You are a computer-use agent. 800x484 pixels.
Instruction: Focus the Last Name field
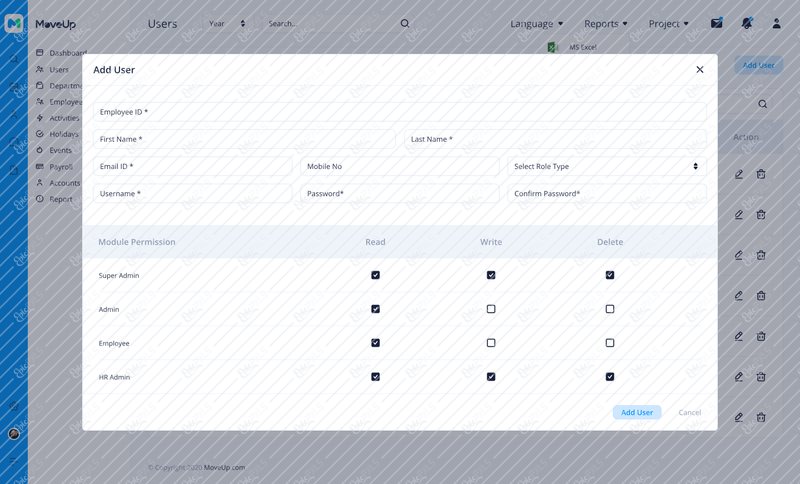(x=555, y=139)
